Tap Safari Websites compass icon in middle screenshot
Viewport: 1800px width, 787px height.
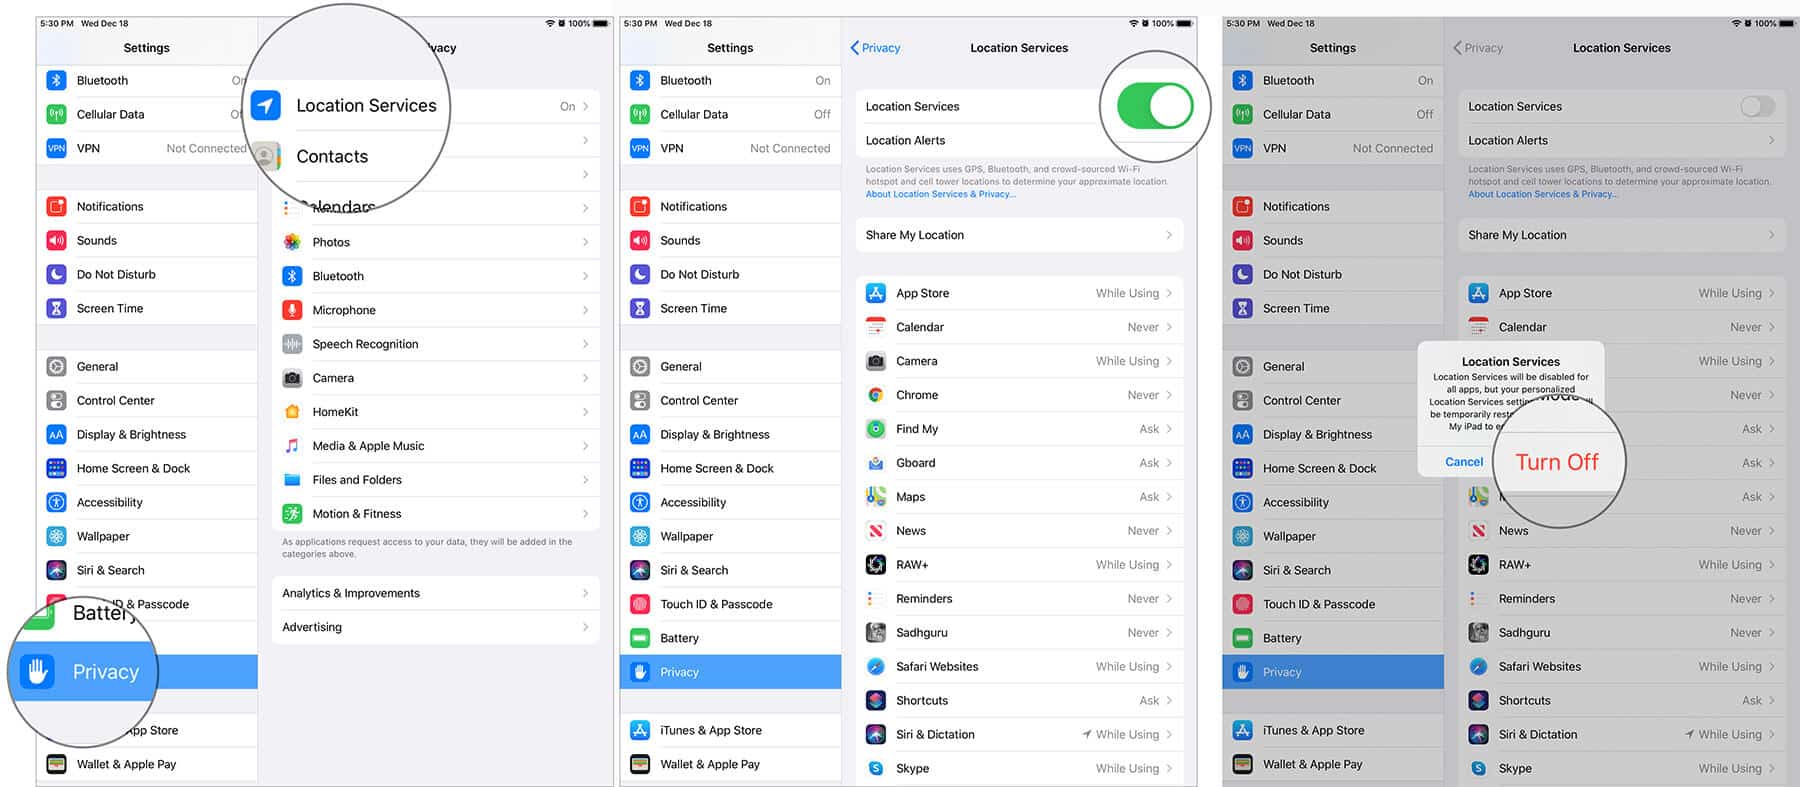click(876, 667)
